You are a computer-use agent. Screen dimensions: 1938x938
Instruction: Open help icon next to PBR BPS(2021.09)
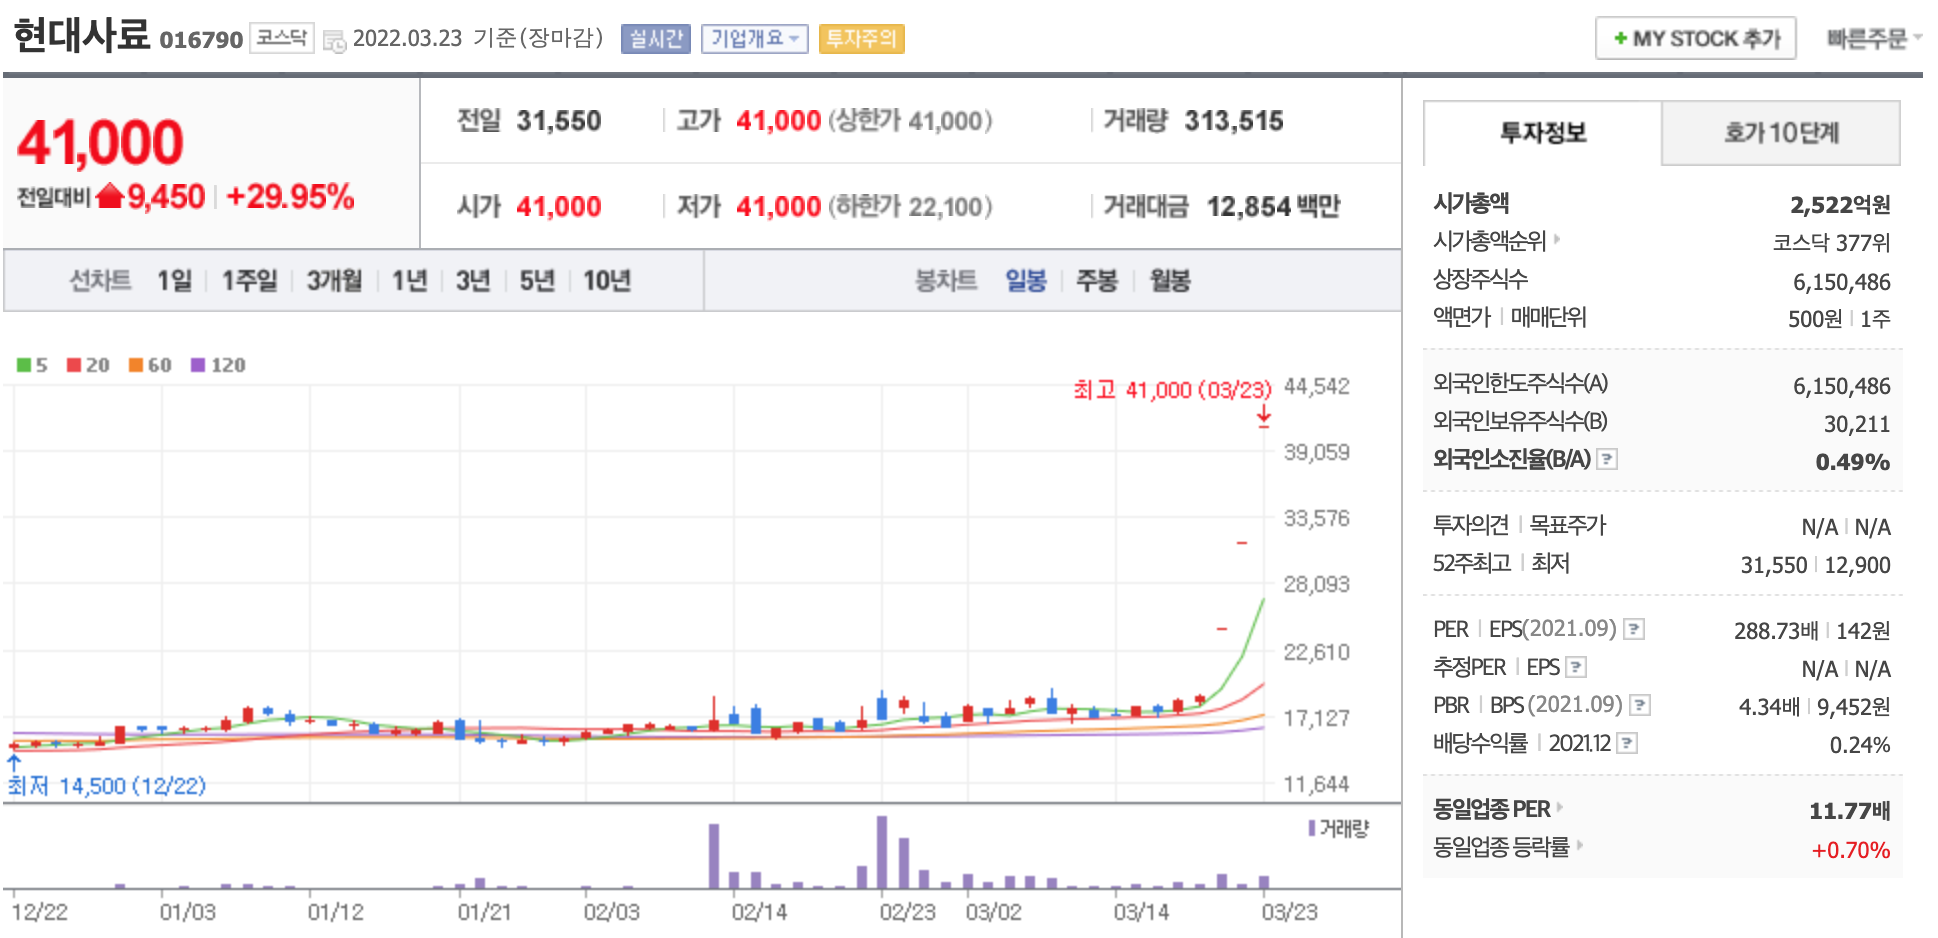[1640, 705]
